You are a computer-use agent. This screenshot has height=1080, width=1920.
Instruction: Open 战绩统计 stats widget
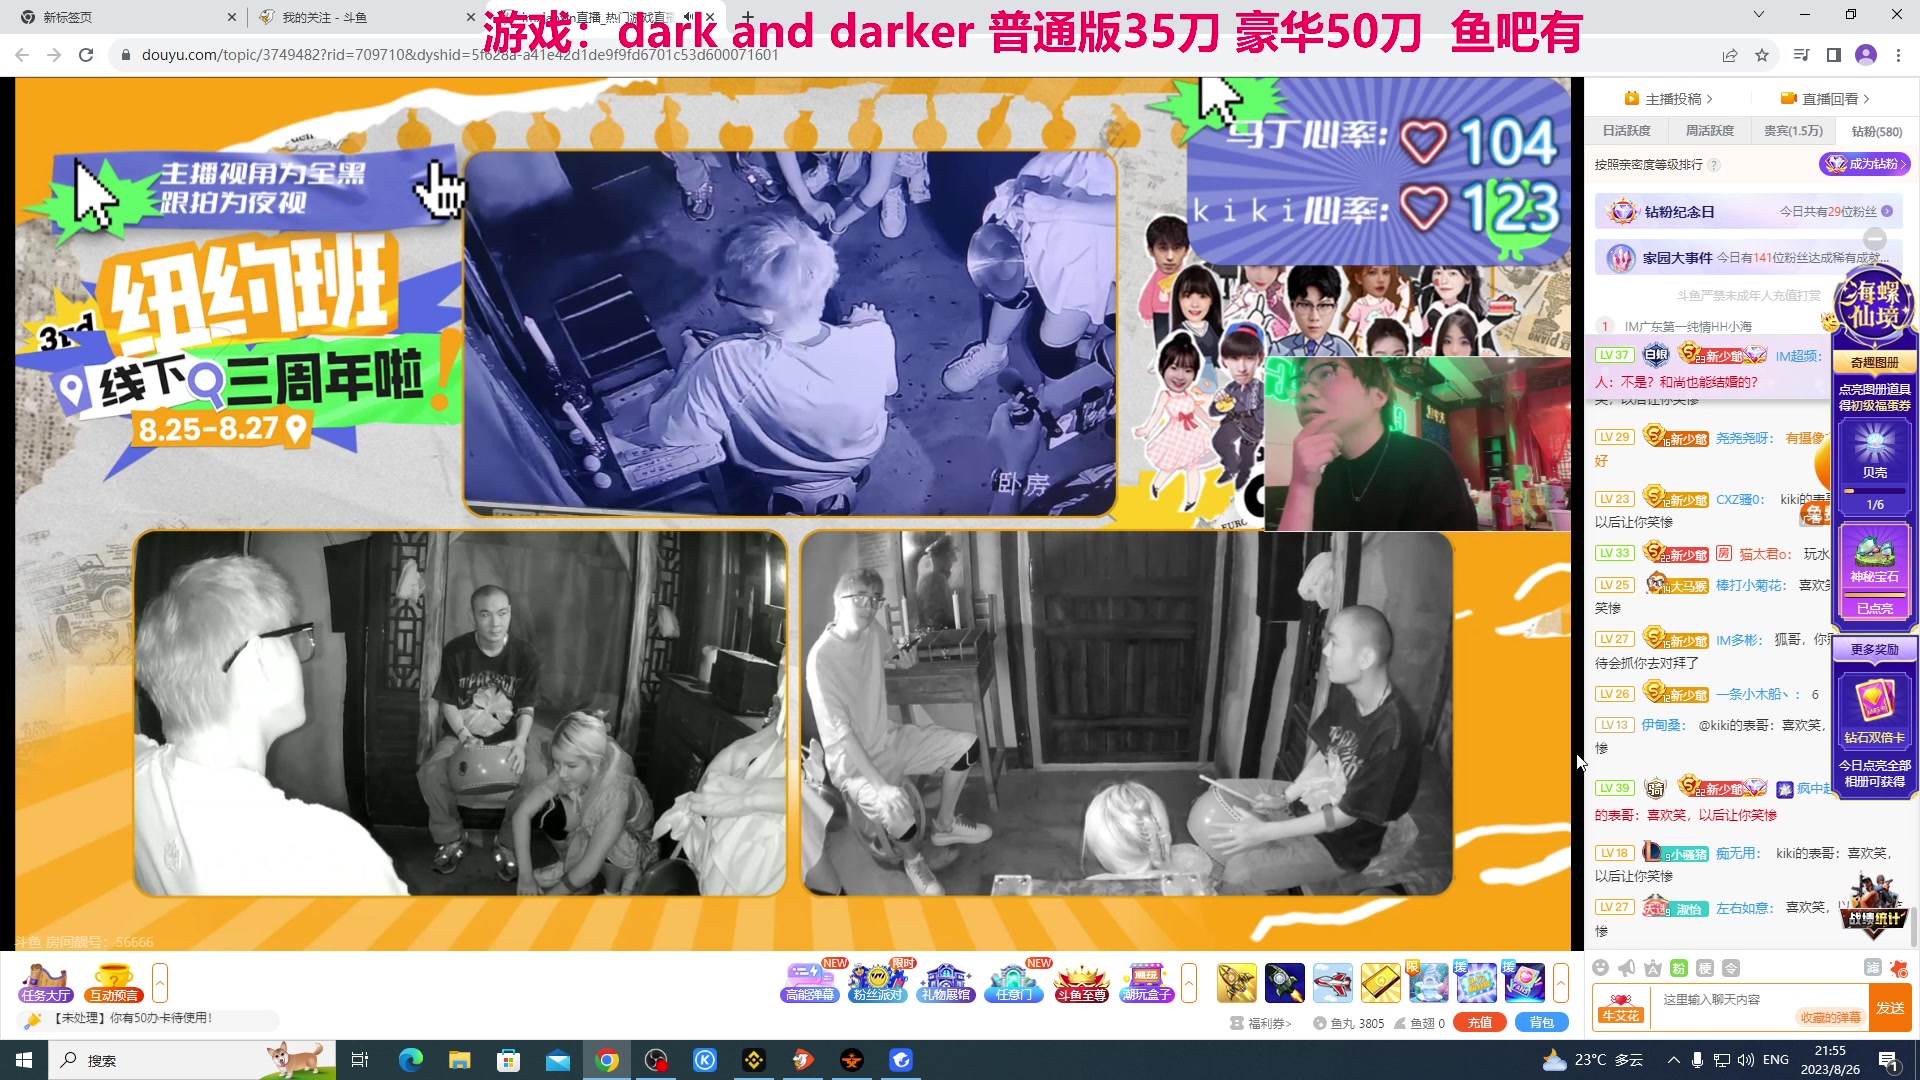1875,908
